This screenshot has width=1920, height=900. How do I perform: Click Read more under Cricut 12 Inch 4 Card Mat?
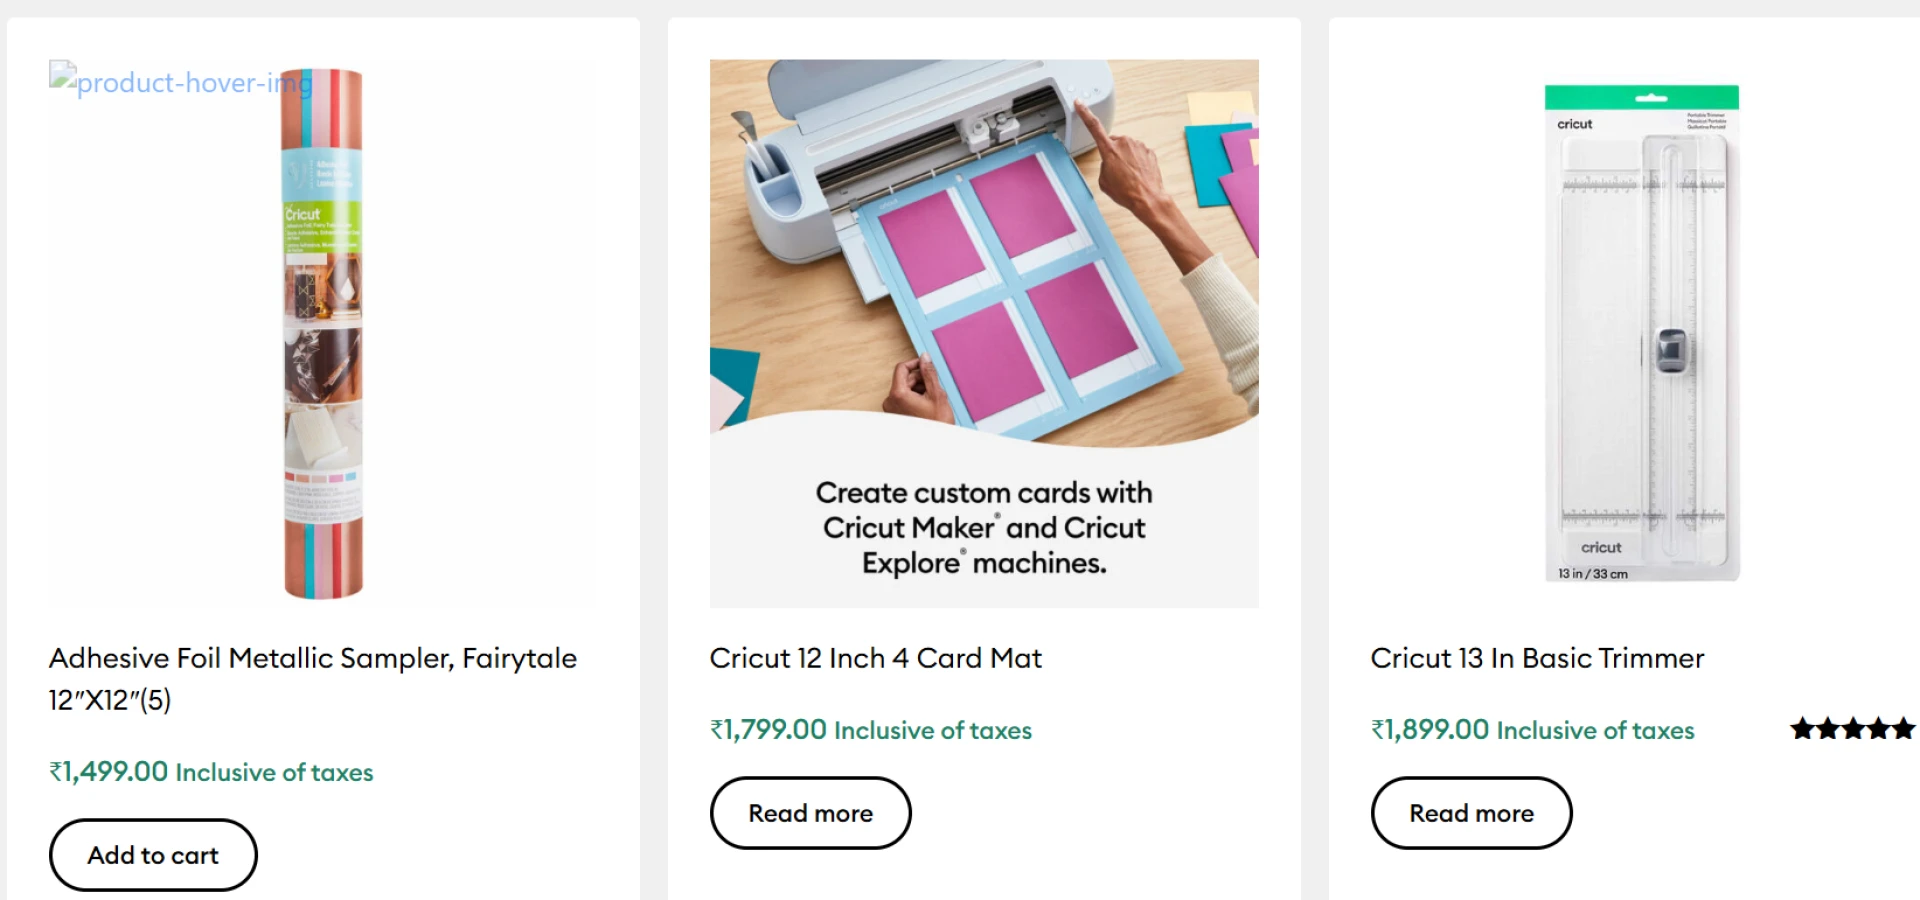(810, 813)
